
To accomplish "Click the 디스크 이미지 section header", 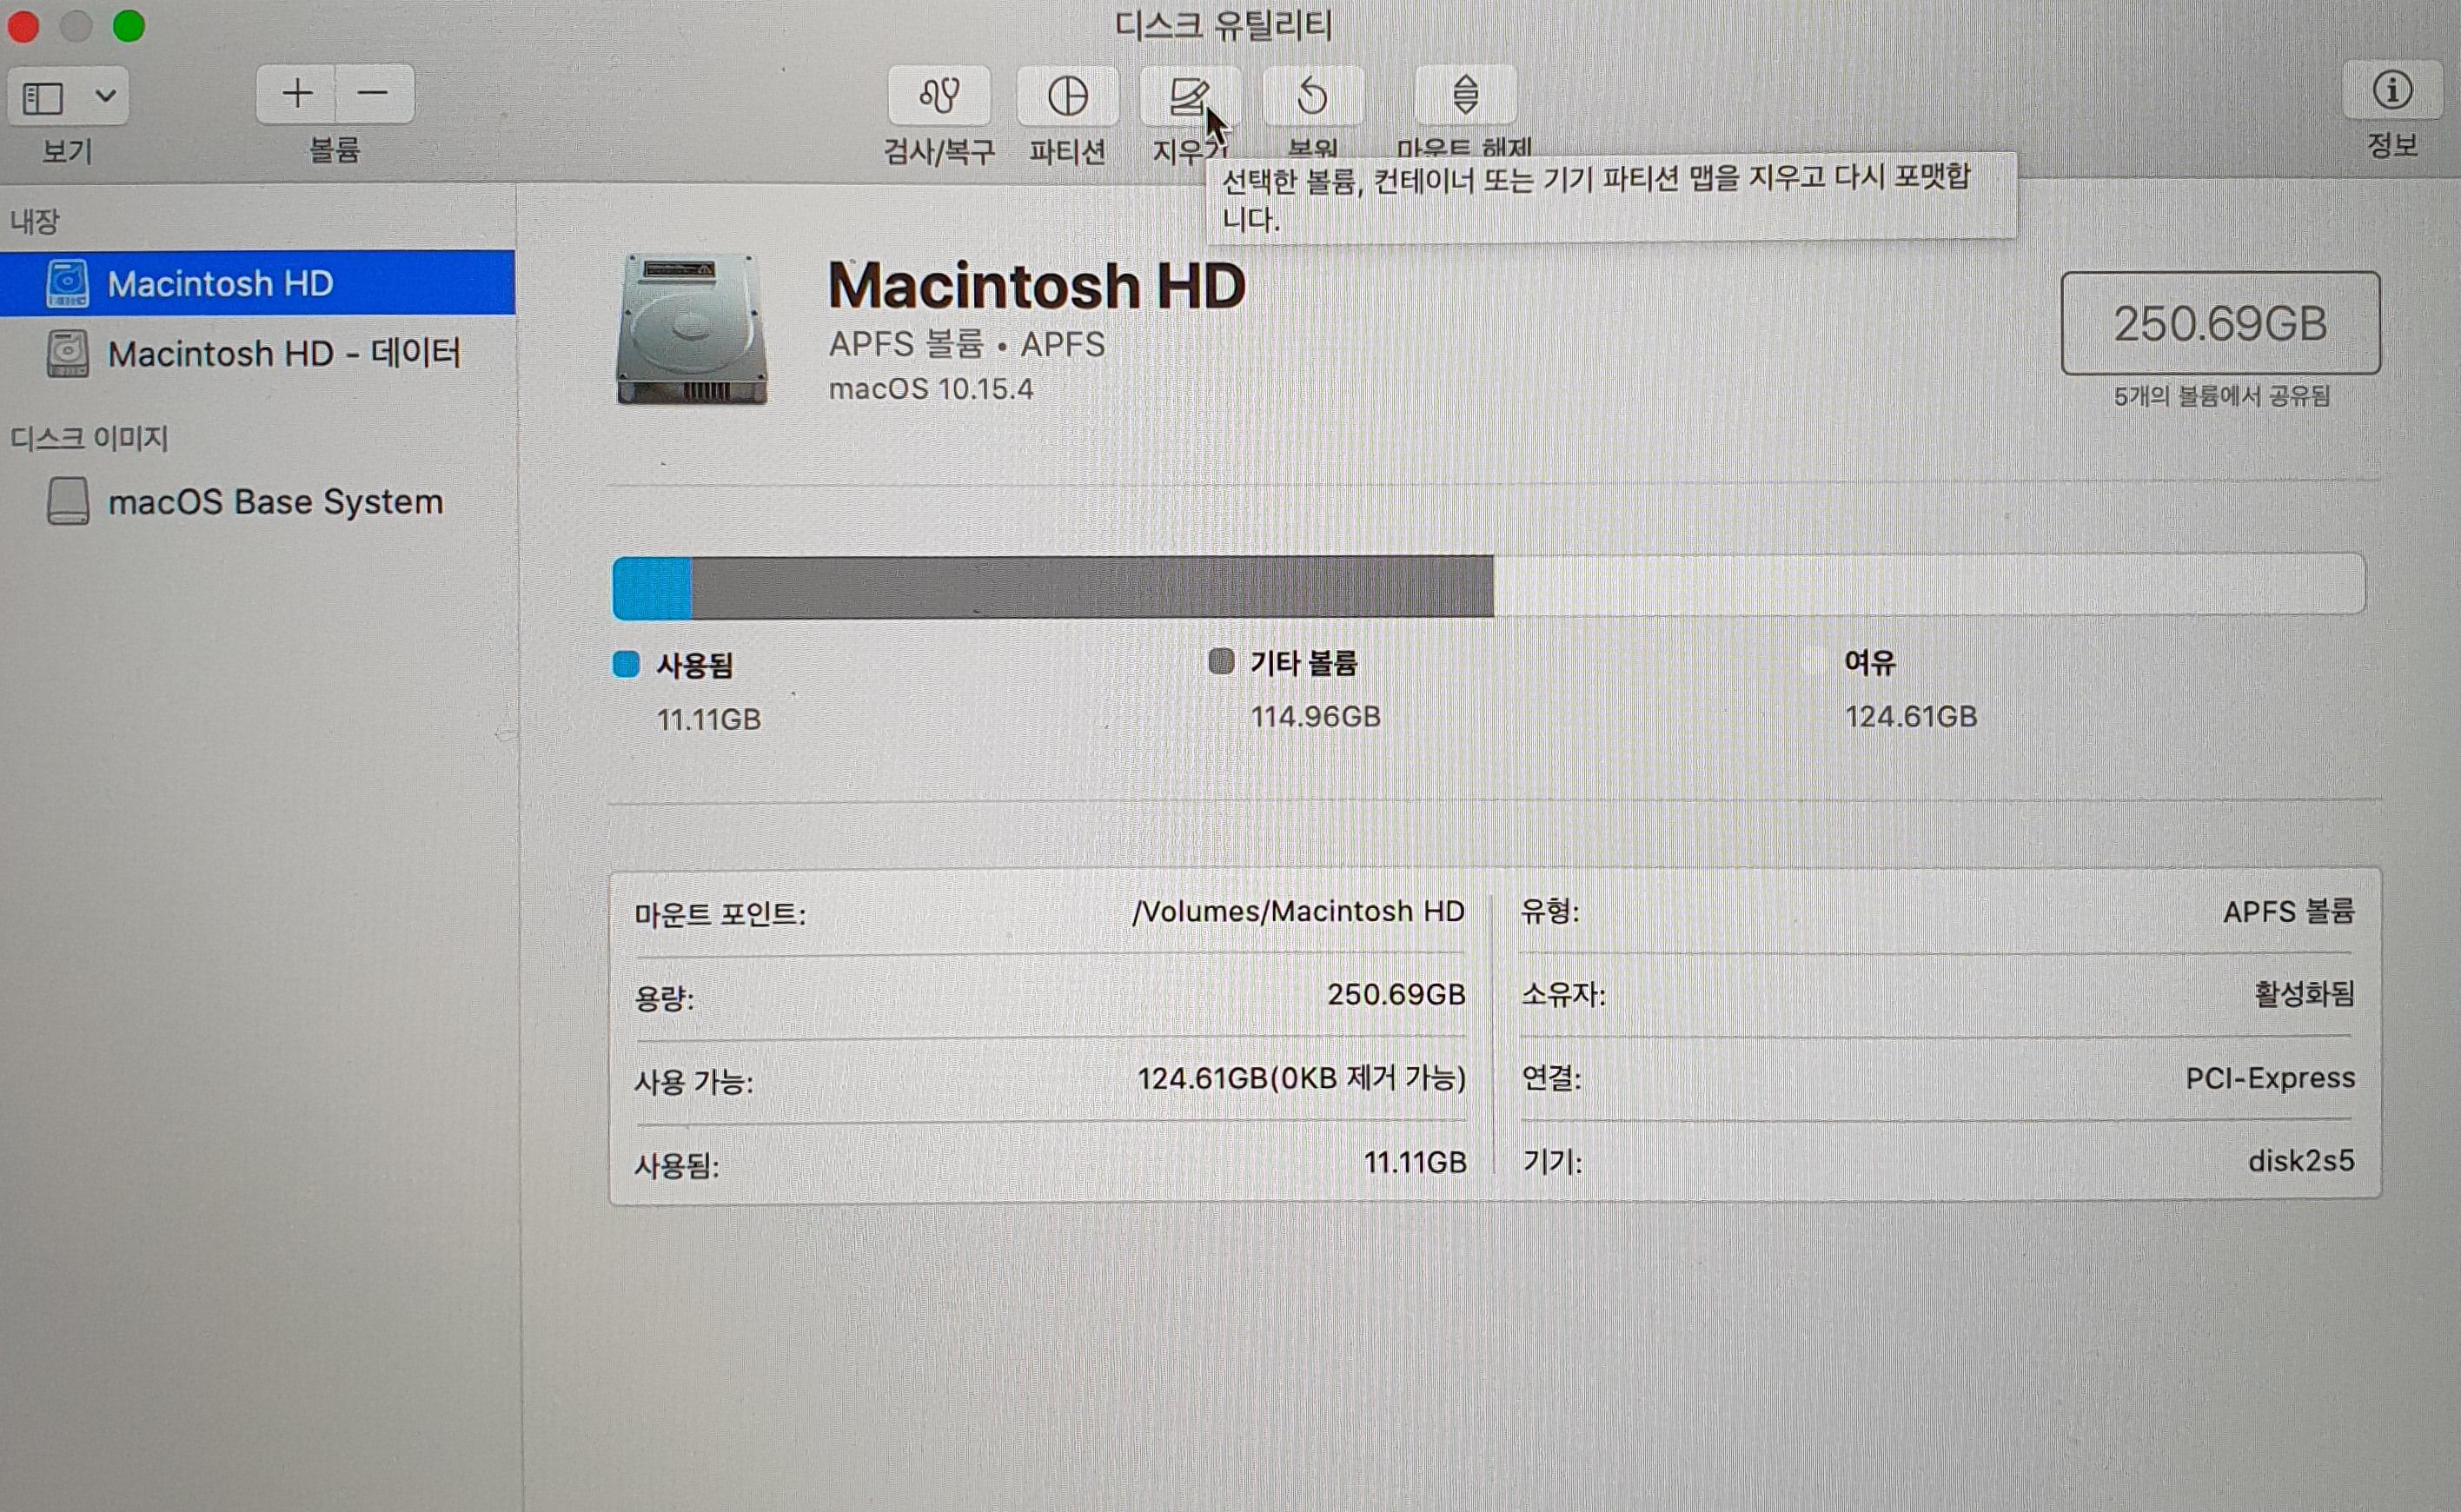I will pyautogui.click(x=89, y=438).
